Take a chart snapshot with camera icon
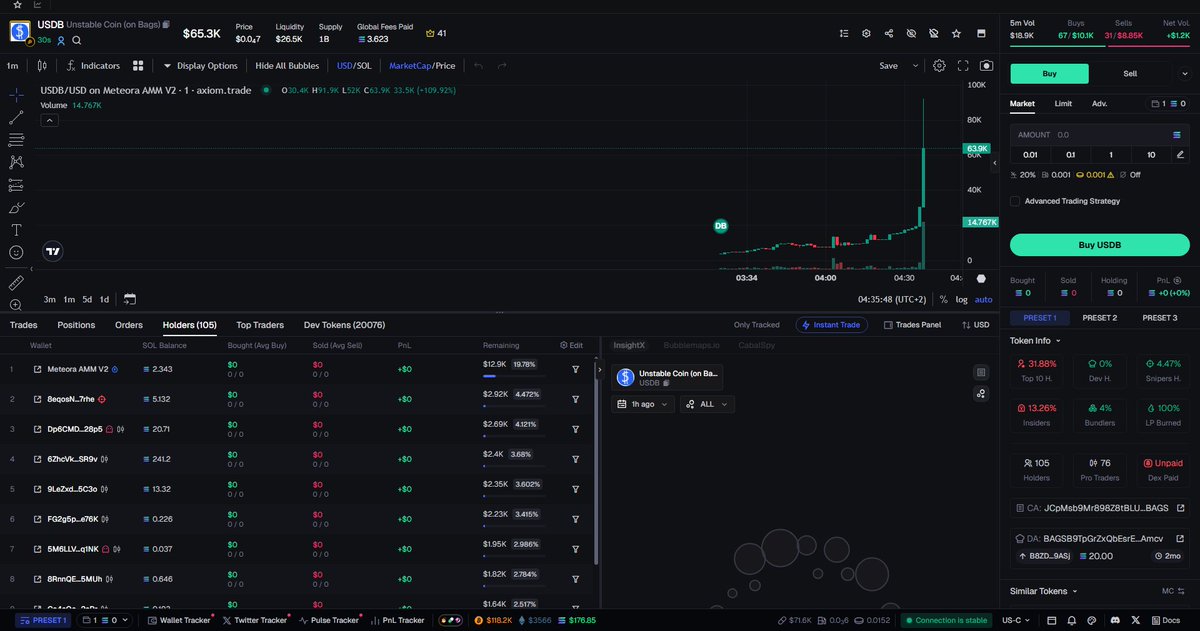Viewport: 1200px width, 631px height. point(987,66)
